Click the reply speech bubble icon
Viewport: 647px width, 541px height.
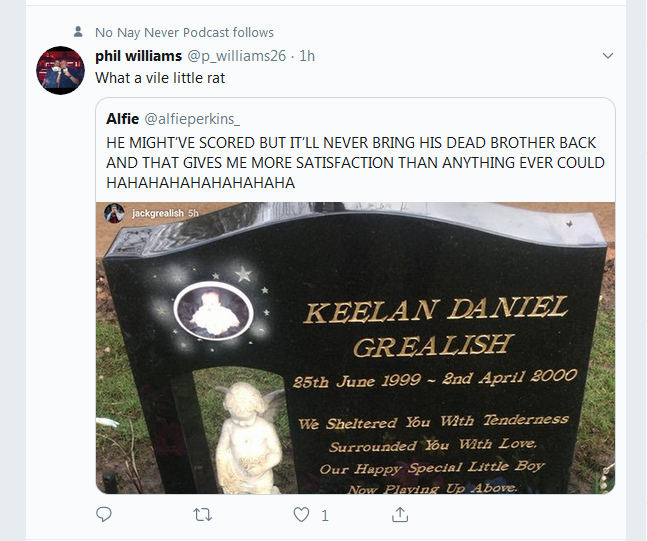click(x=104, y=515)
